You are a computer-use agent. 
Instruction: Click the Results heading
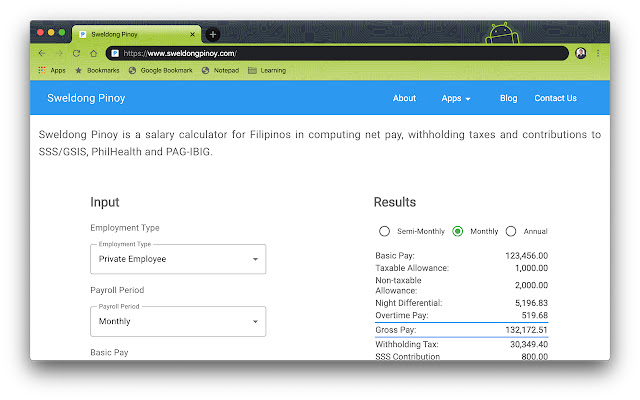click(395, 202)
